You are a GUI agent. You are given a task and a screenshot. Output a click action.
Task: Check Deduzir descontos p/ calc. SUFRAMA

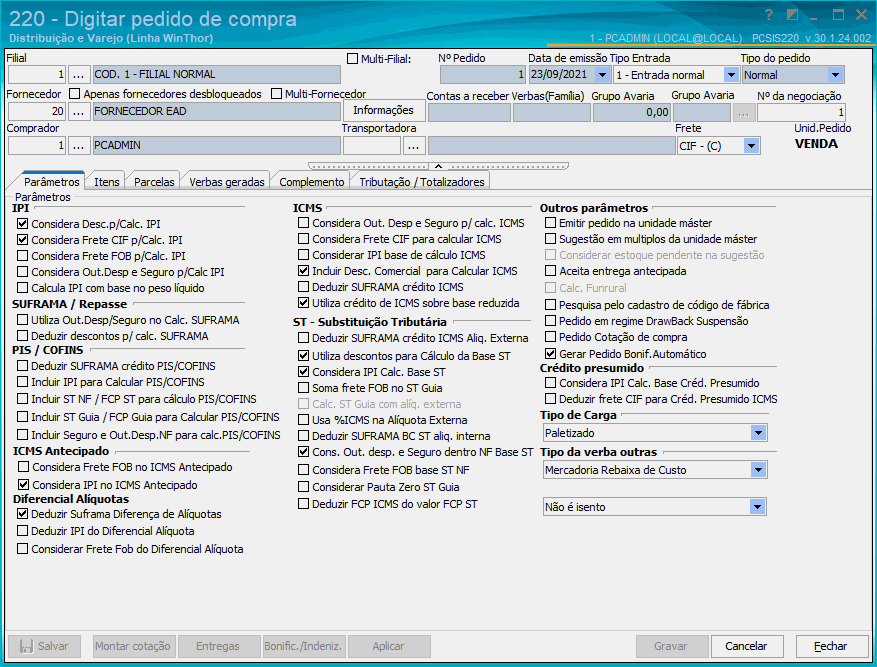point(22,336)
